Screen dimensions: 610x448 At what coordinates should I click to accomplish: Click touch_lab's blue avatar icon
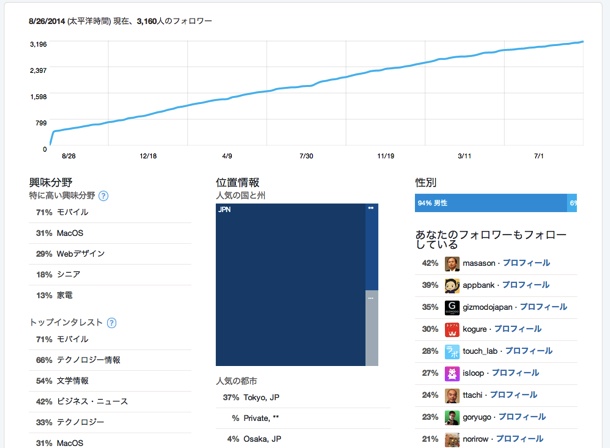452,352
